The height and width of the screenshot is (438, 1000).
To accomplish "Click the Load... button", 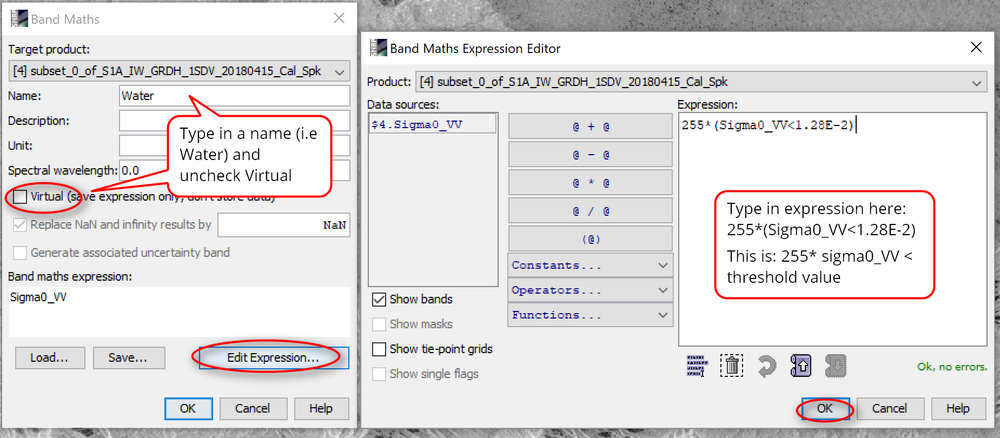I will (x=50, y=358).
